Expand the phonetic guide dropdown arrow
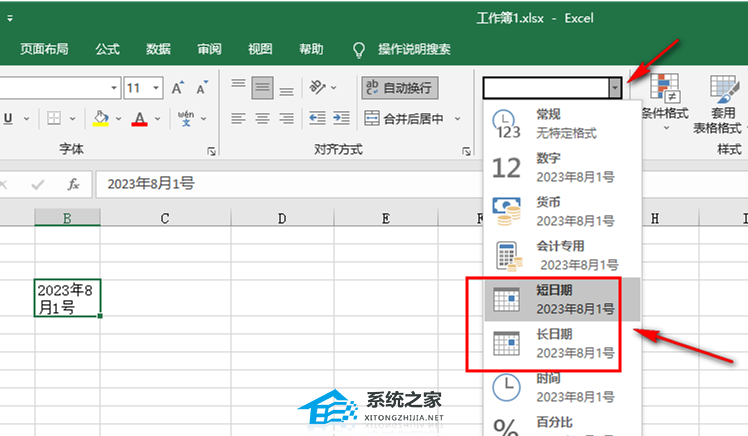 pos(204,118)
